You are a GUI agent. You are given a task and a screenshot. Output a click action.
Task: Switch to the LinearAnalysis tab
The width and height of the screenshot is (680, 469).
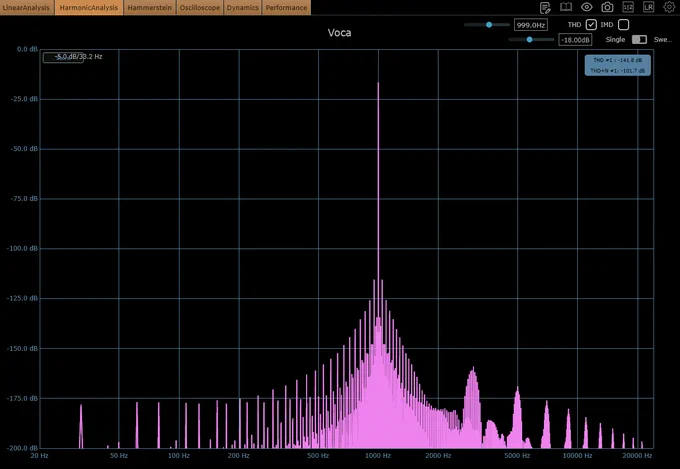27,7
